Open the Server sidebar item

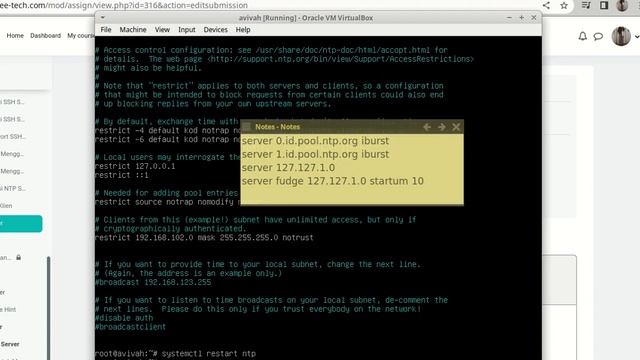pyautogui.click(x=10, y=344)
